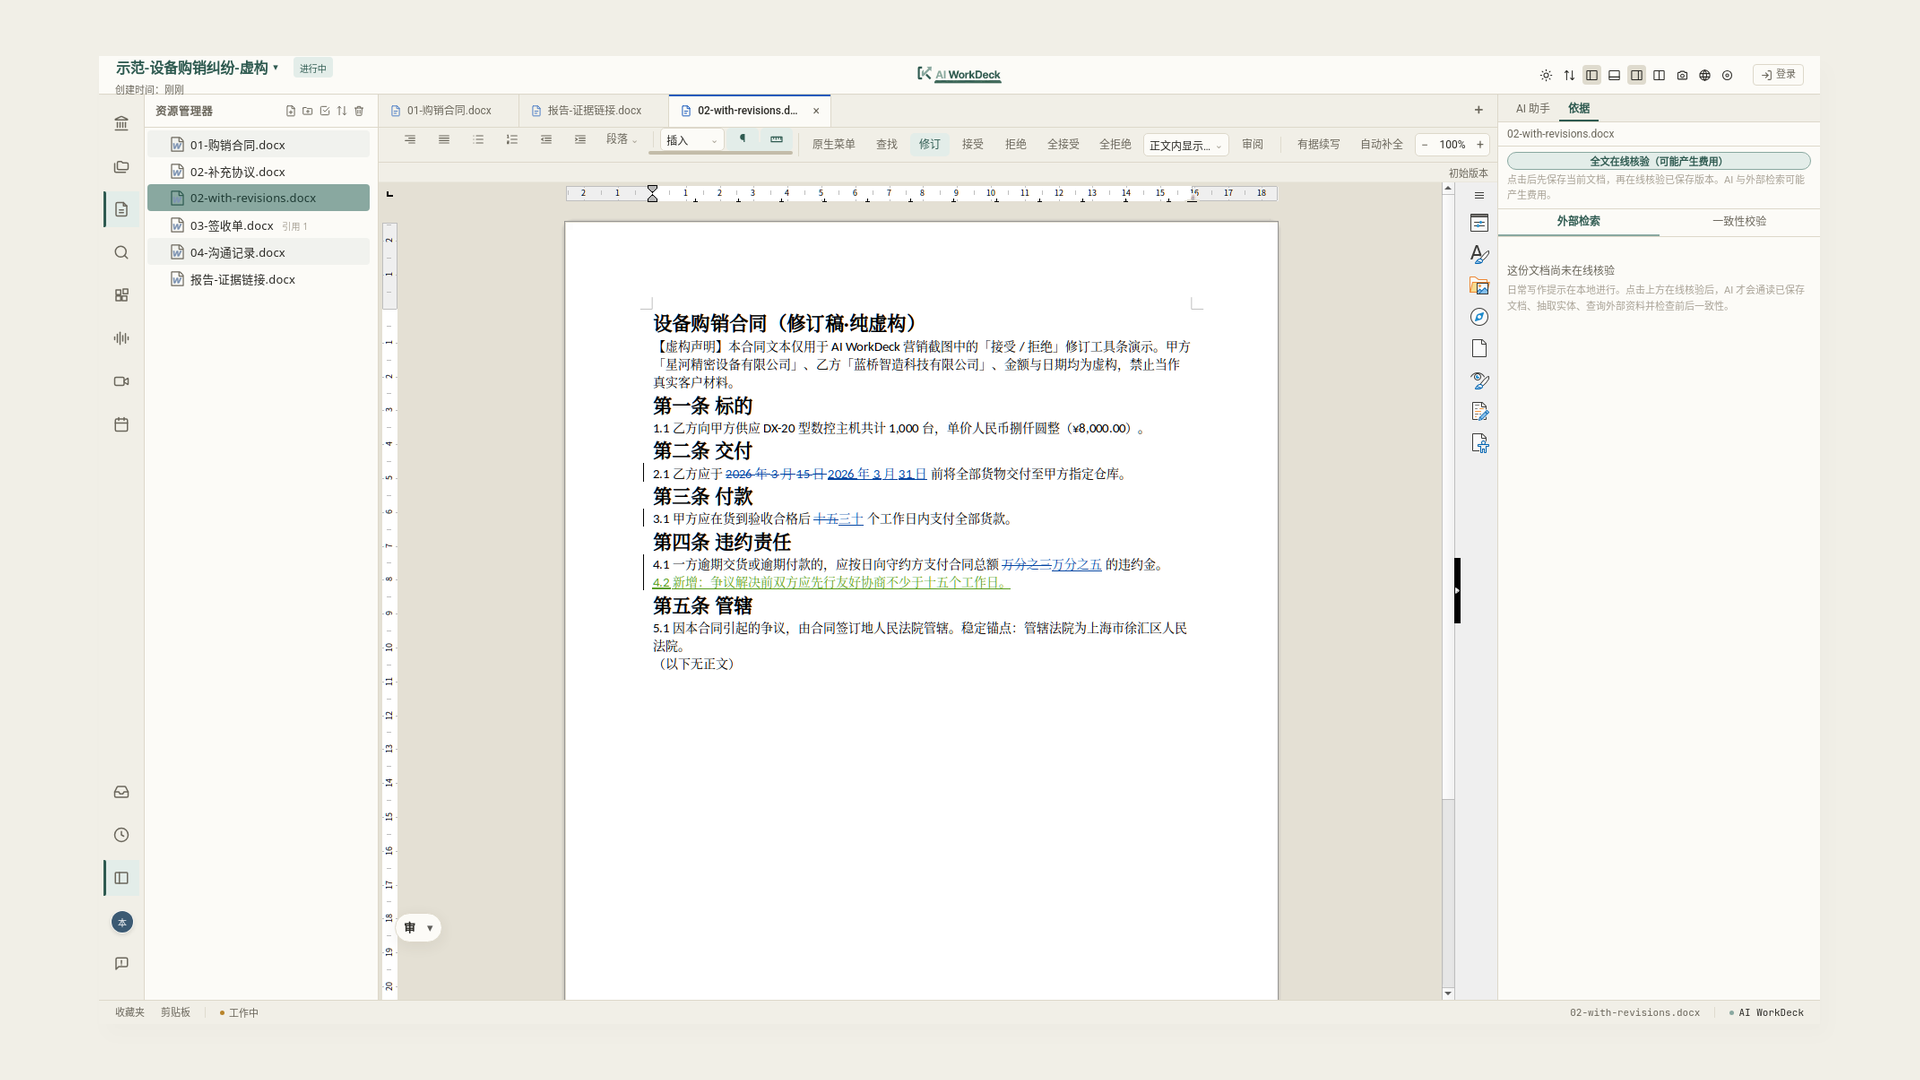Open the properties settings panel icon
The height and width of the screenshot is (1080, 1920).
pyautogui.click(x=1479, y=223)
